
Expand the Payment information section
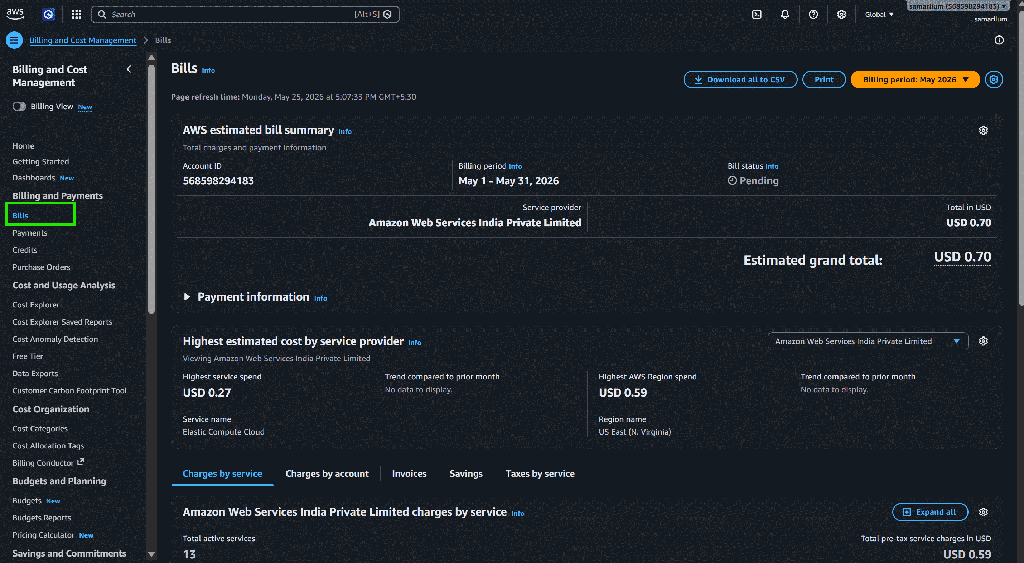pos(187,297)
